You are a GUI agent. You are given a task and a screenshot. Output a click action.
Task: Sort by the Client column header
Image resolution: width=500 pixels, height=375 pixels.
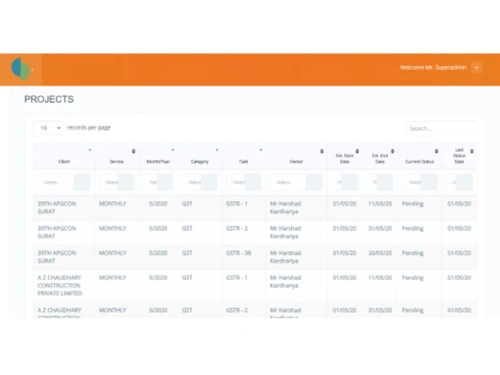click(x=64, y=157)
